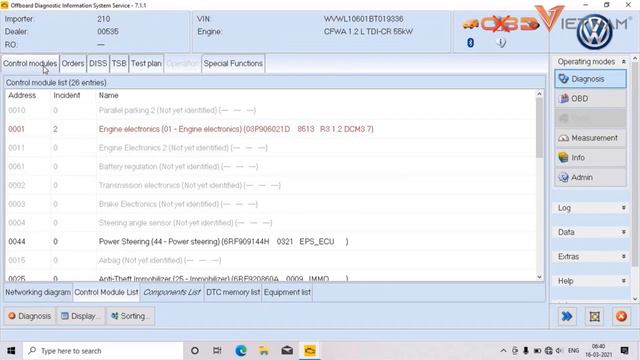Image resolution: width=640 pixels, height=360 pixels.
Task: Open Task View from taskbar
Action: (x=217, y=351)
